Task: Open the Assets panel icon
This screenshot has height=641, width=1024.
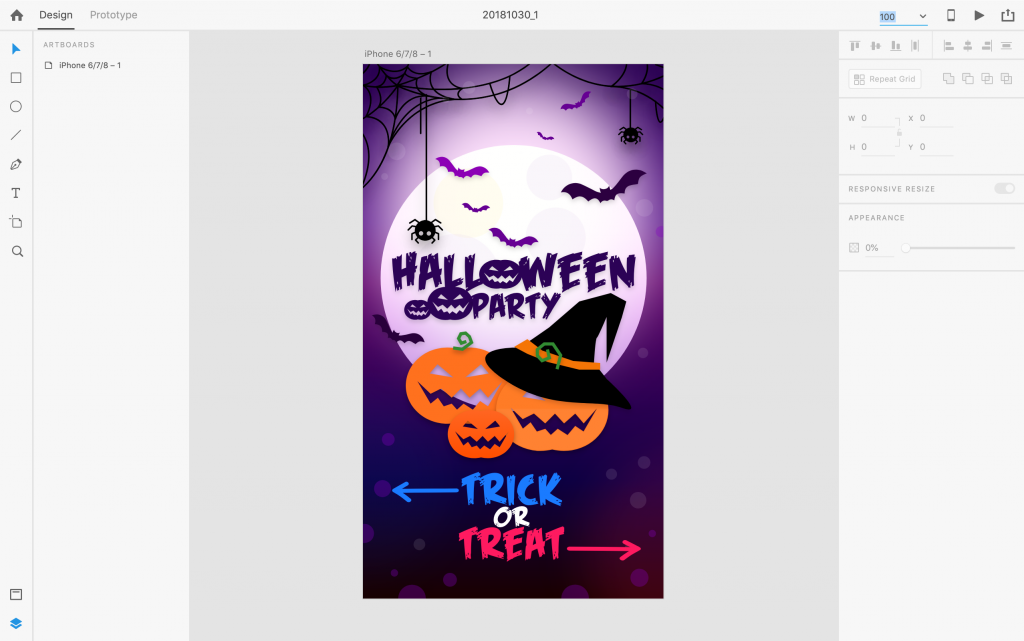Action: pos(16,594)
